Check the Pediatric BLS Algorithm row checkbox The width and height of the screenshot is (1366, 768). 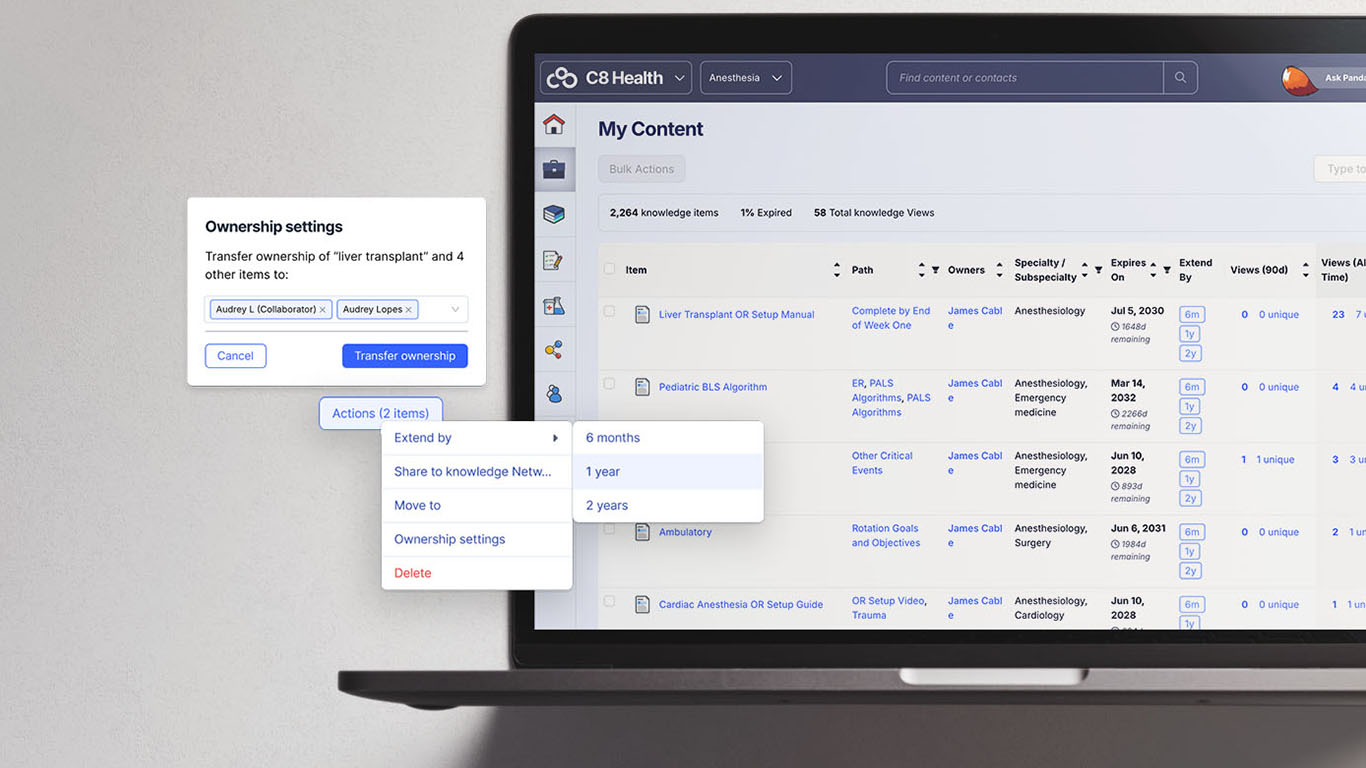tap(609, 383)
